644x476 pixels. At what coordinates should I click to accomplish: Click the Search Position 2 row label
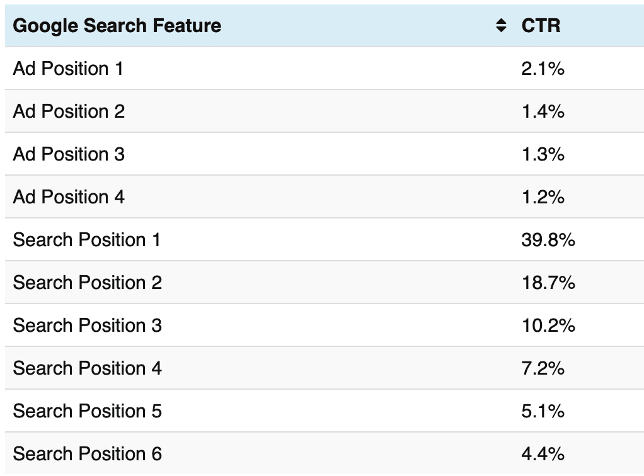[86, 283]
